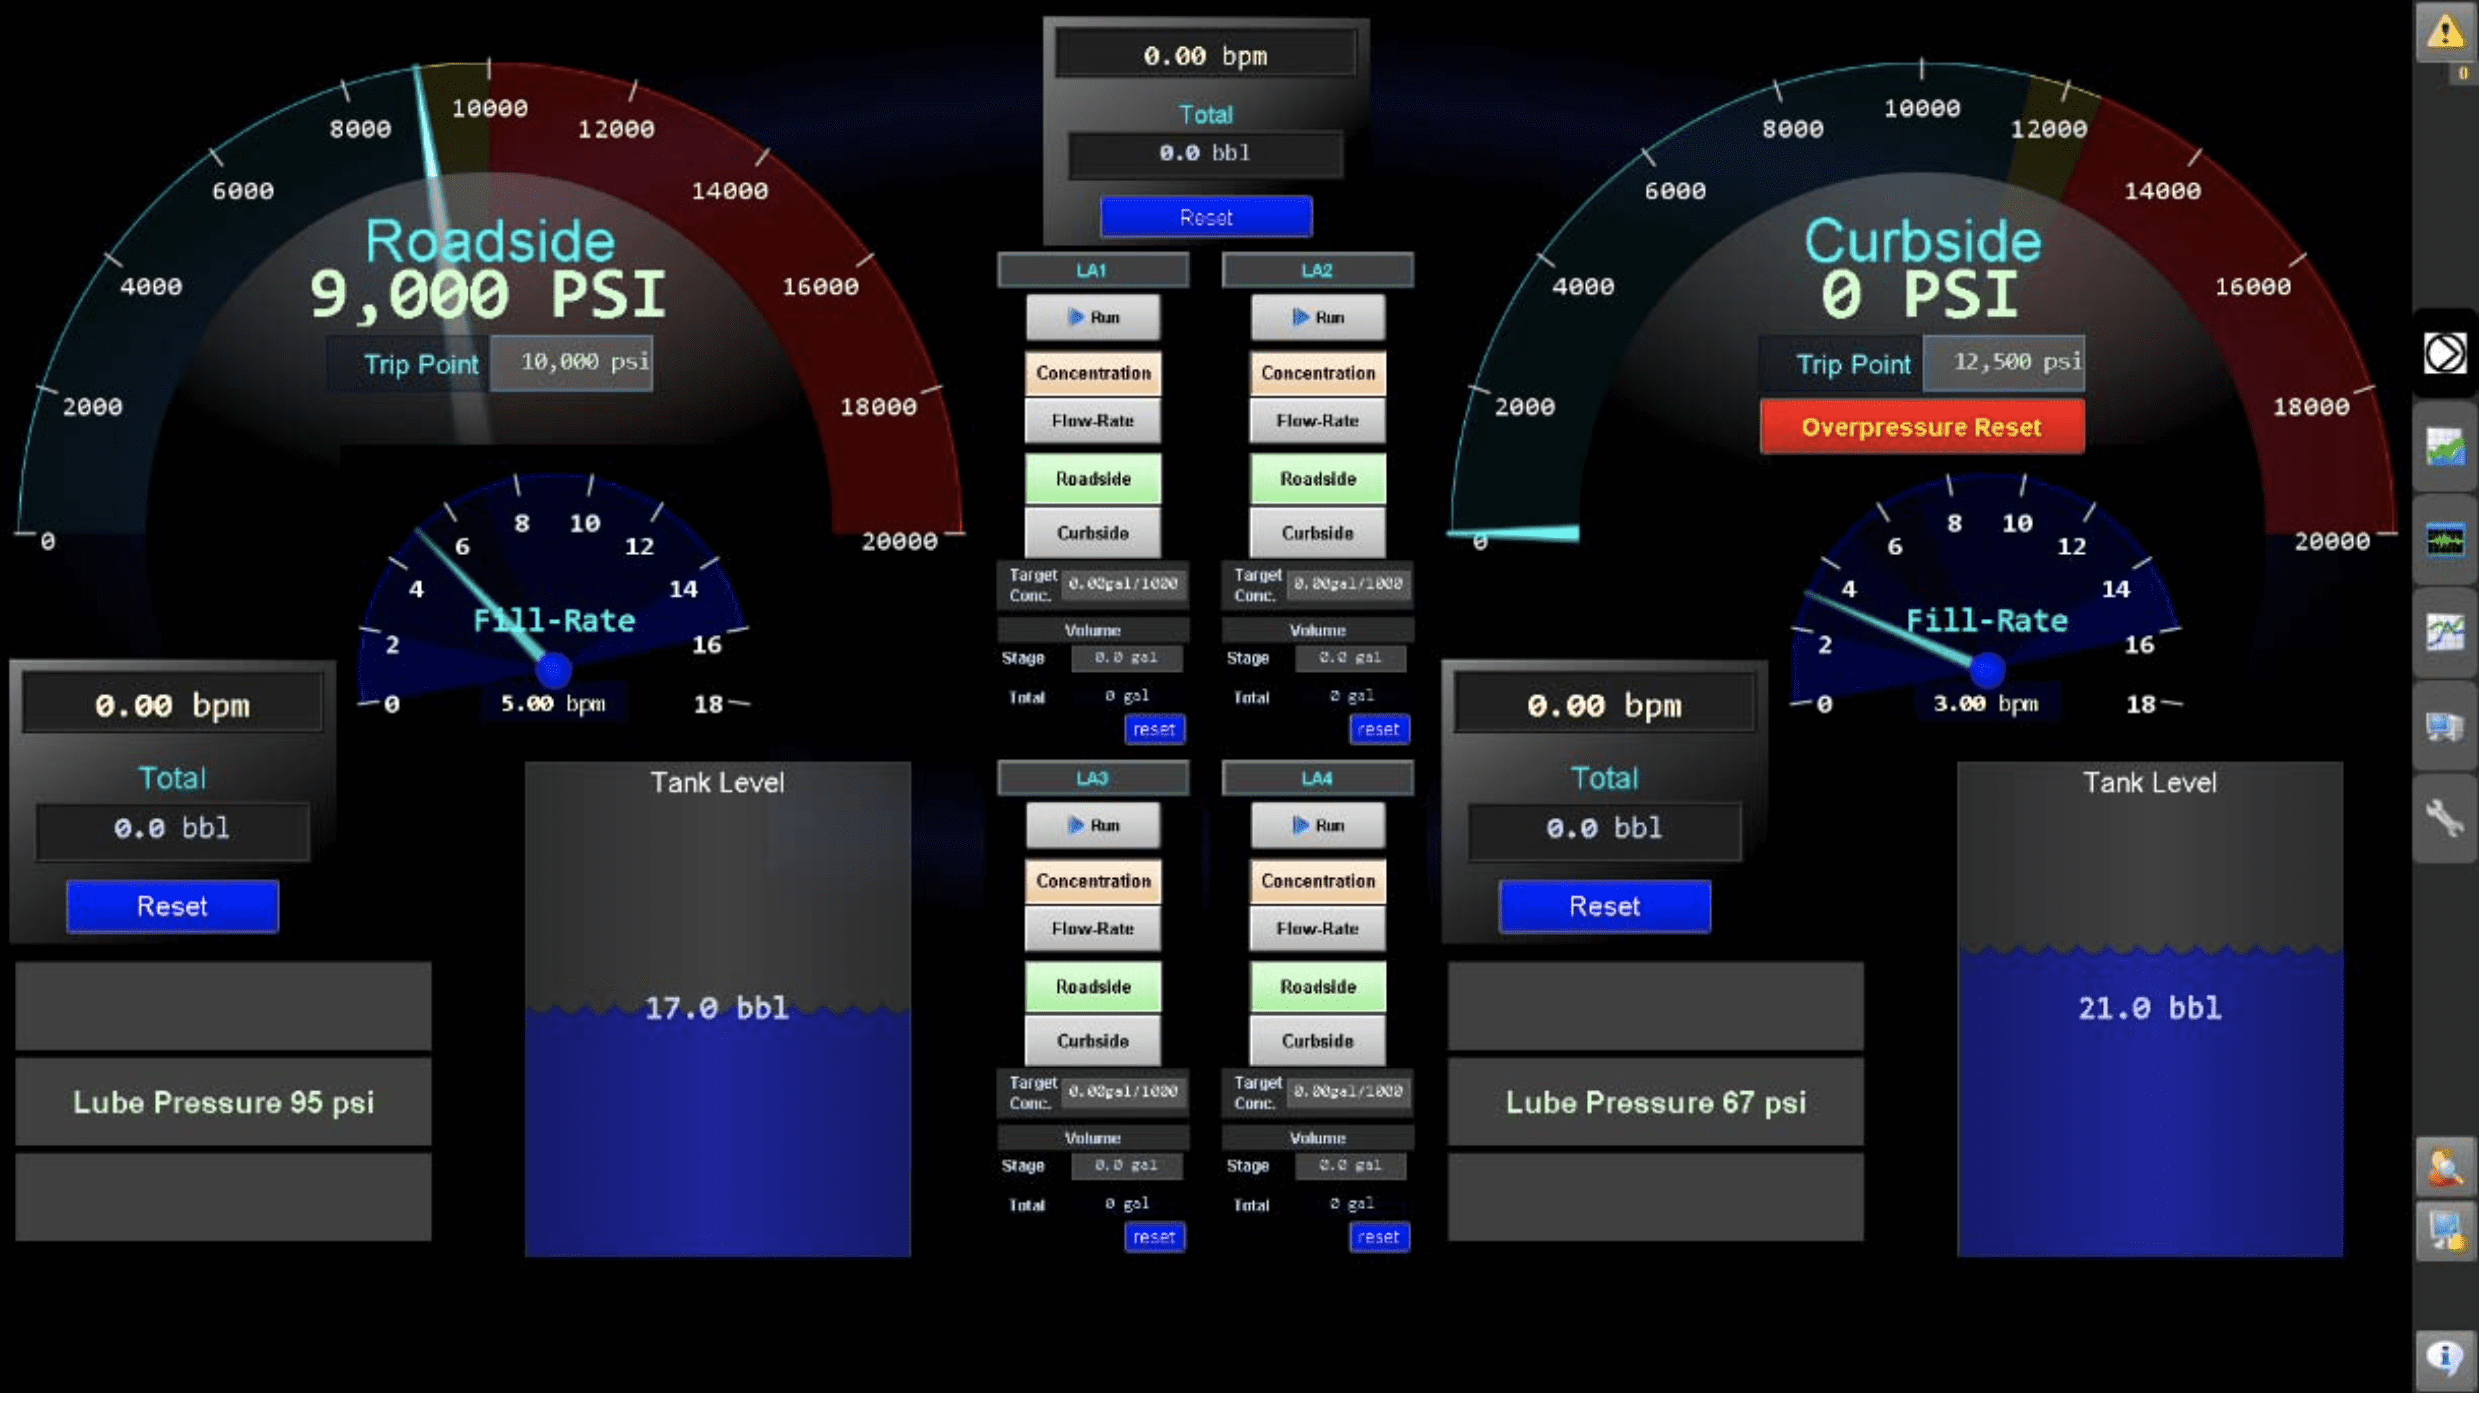The width and height of the screenshot is (2480, 1402).
Task: Select Concentration mode for LA2
Action: (x=1318, y=373)
